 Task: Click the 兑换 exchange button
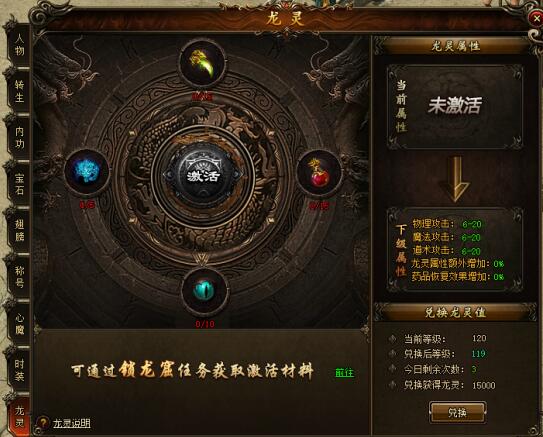pyautogui.click(x=457, y=412)
